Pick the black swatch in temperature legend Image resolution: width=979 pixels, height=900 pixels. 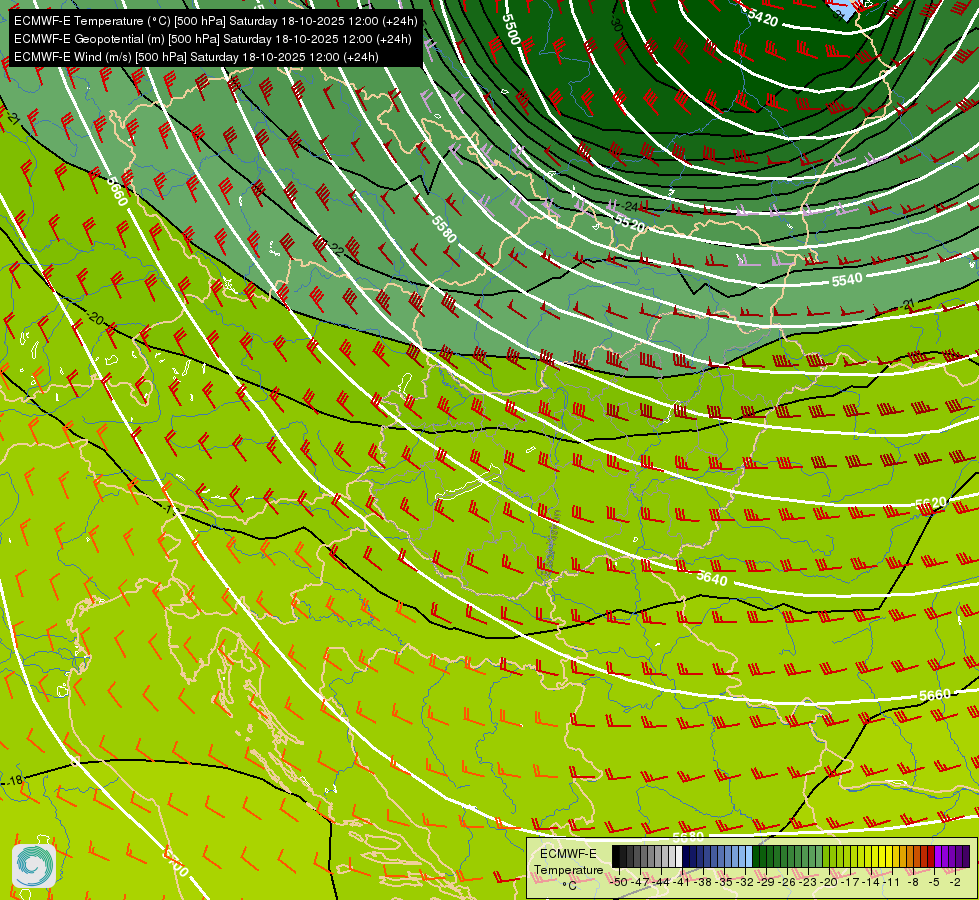click(x=616, y=856)
